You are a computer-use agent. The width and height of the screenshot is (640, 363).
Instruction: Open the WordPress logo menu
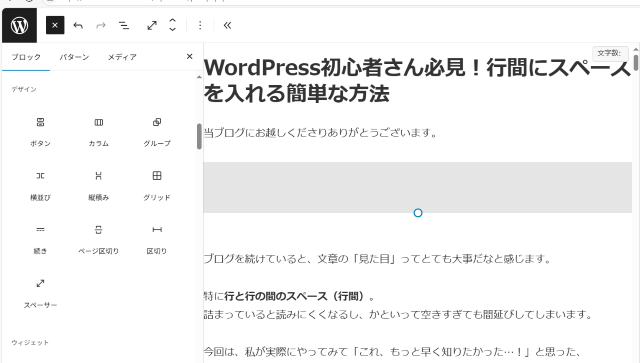point(19,25)
